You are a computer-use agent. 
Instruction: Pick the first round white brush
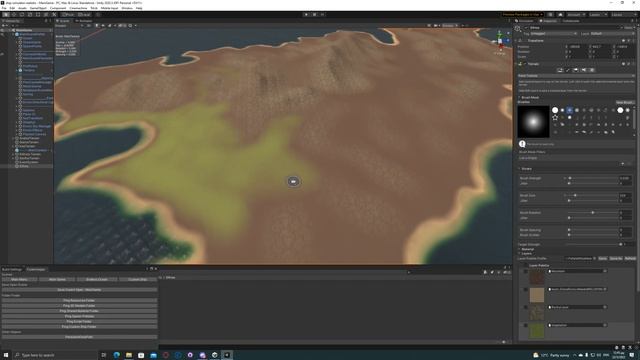pyautogui.click(x=555, y=110)
